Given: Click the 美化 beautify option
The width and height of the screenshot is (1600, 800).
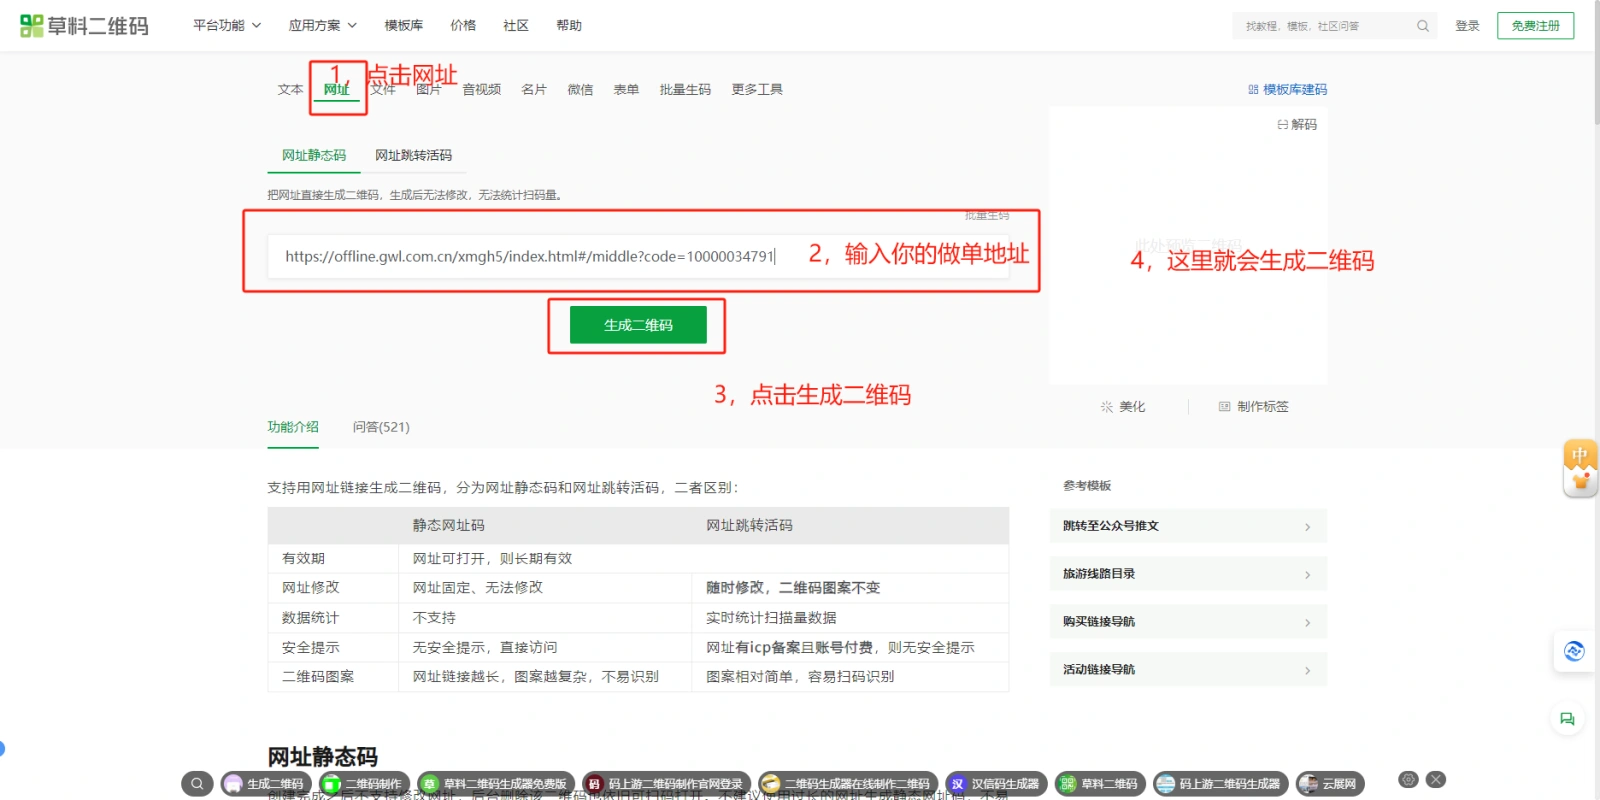Looking at the screenshot, I should [x=1123, y=406].
